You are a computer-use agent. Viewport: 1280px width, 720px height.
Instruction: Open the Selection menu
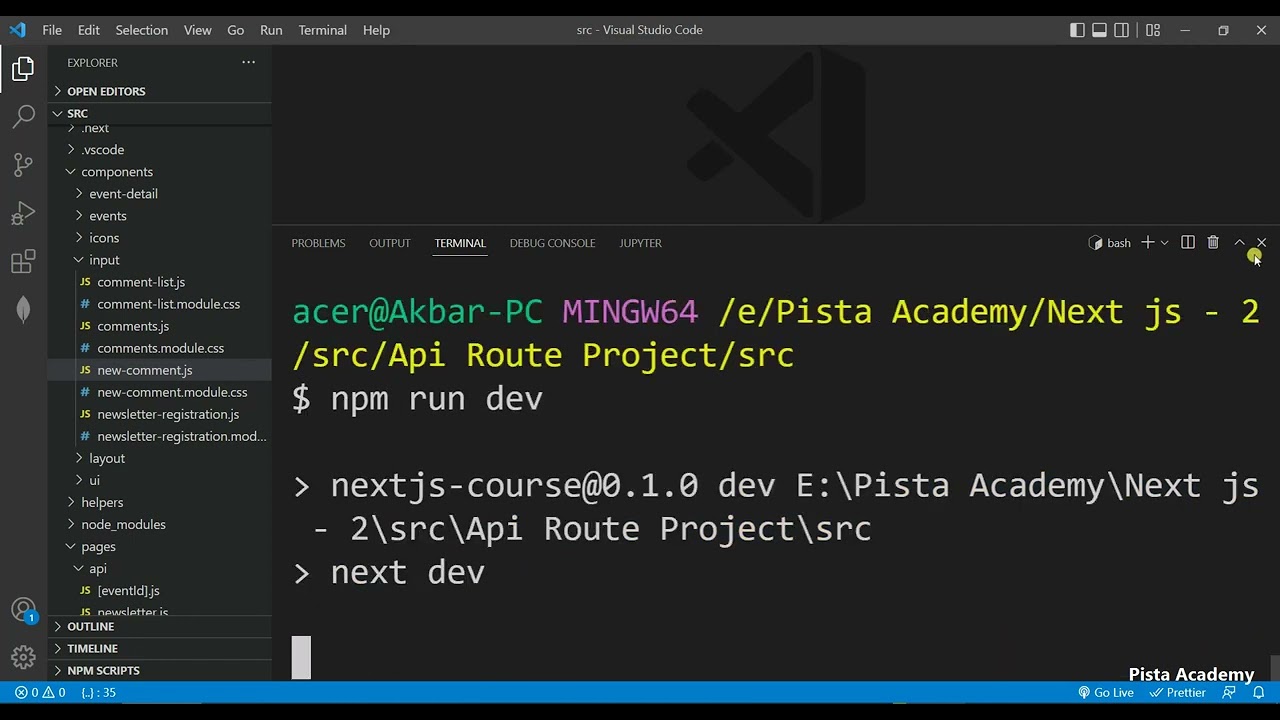tap(141, 30)
